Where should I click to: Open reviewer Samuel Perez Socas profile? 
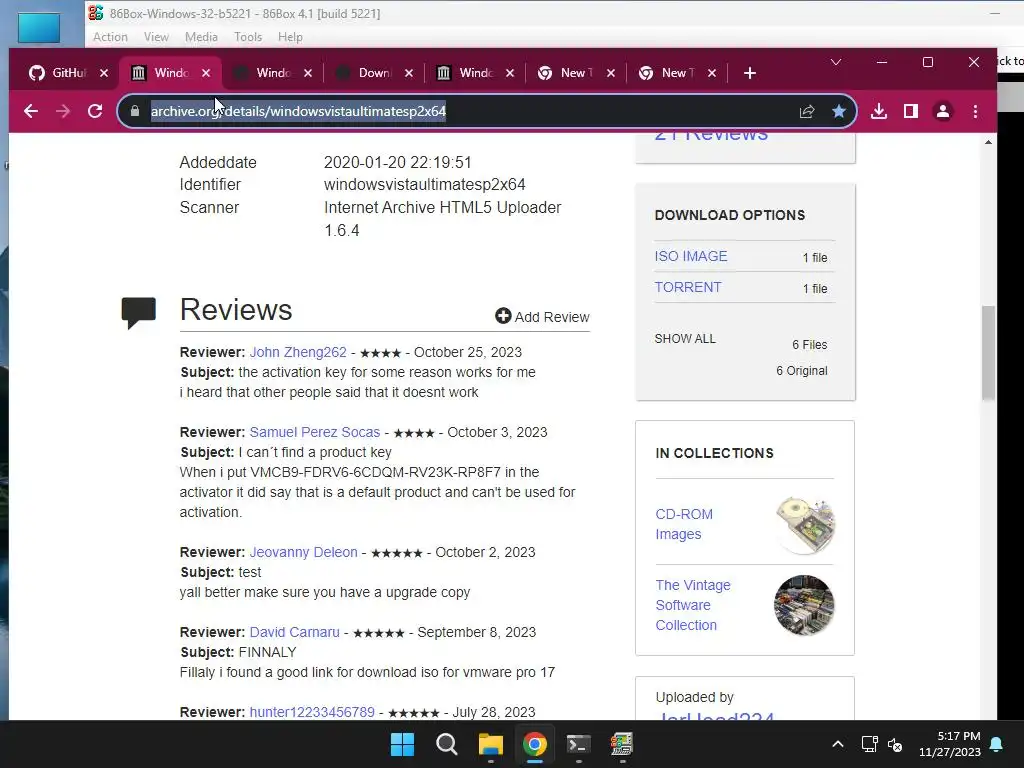point(315,432)
